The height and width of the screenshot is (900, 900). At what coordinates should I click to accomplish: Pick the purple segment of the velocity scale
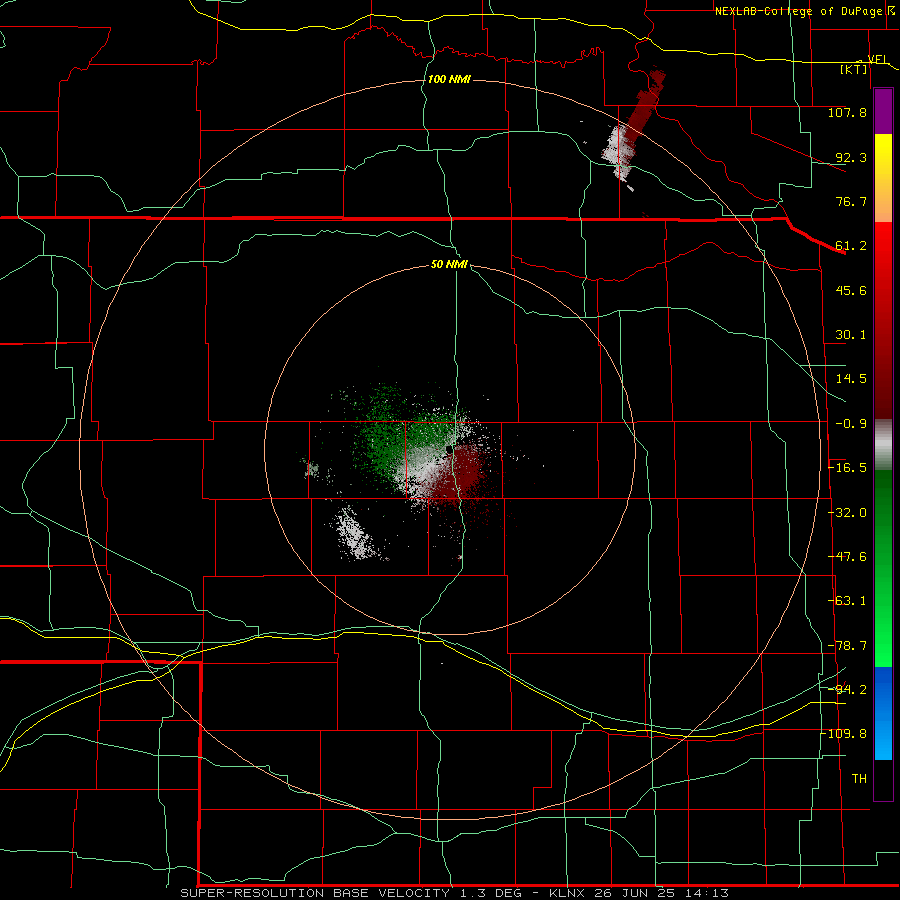coord(883,112)
